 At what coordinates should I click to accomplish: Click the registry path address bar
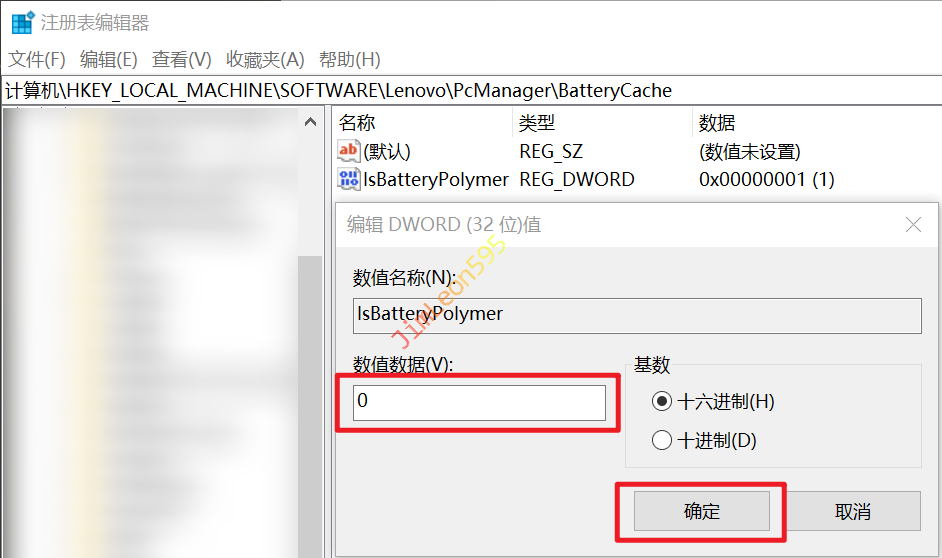[470, 91]
